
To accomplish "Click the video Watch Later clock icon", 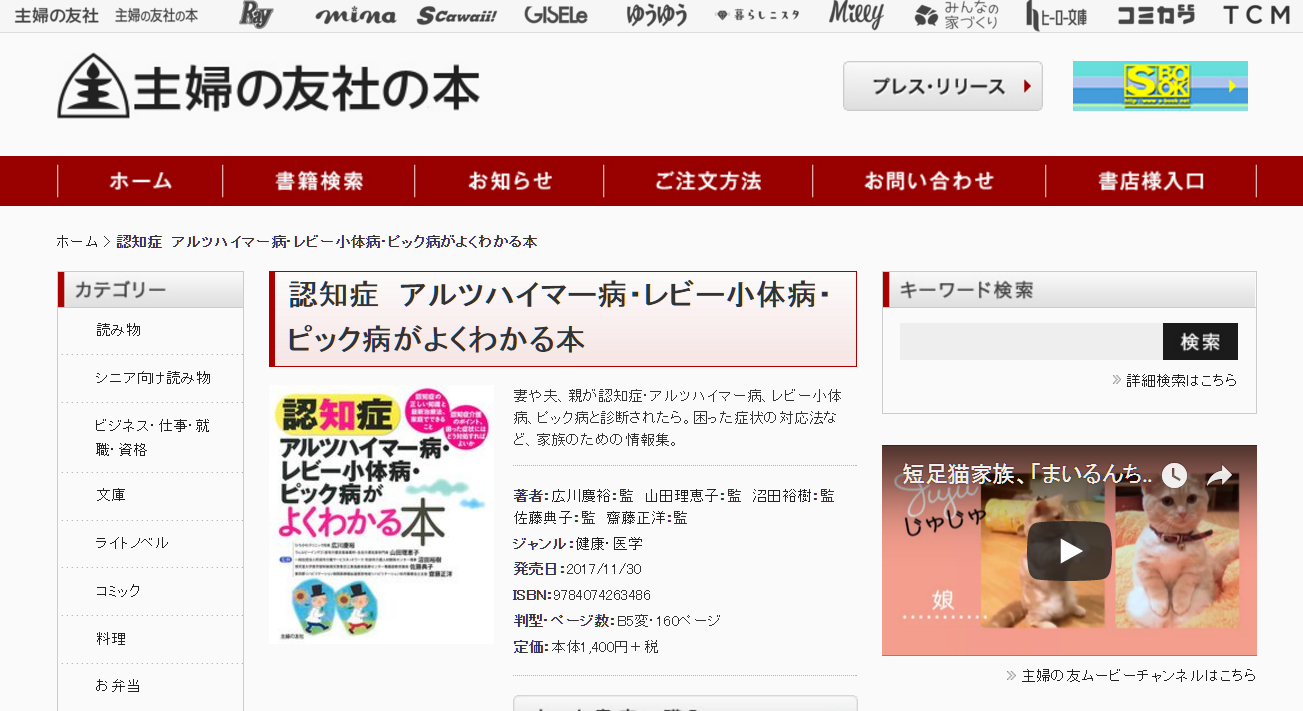I will coord(1174,475).
